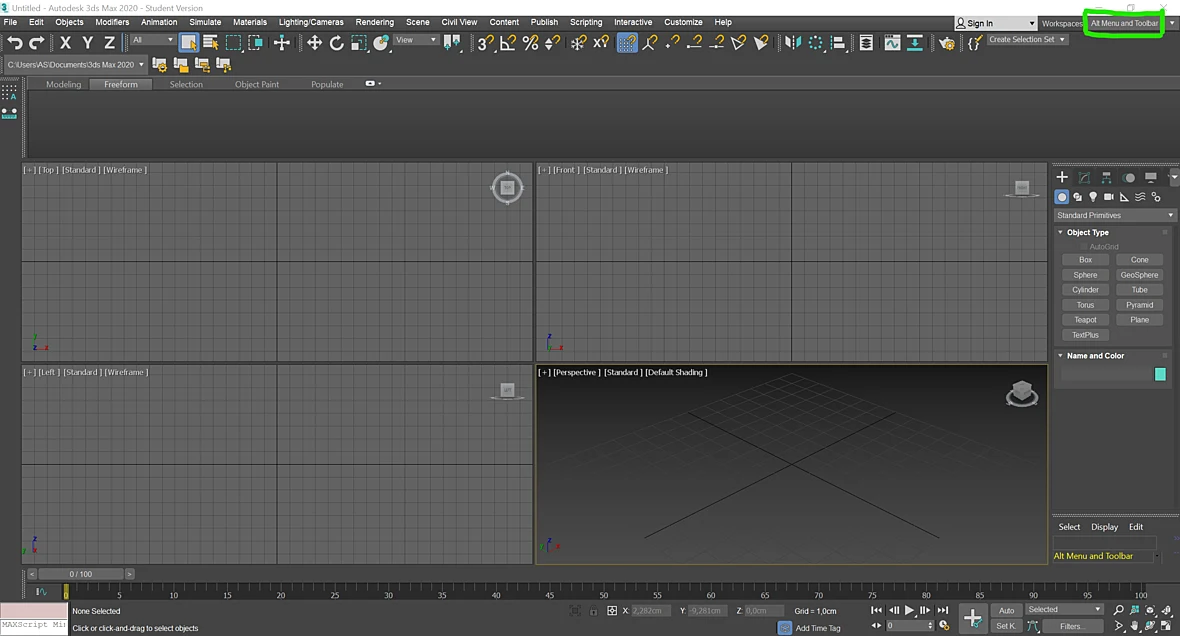Screen dimensions: 1180x636
Task: Click the object color swatch
Action: click(1160, 374)
